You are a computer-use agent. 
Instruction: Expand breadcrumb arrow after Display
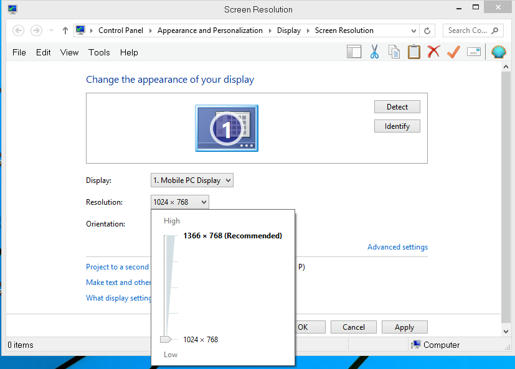click(x=308, y=31)
